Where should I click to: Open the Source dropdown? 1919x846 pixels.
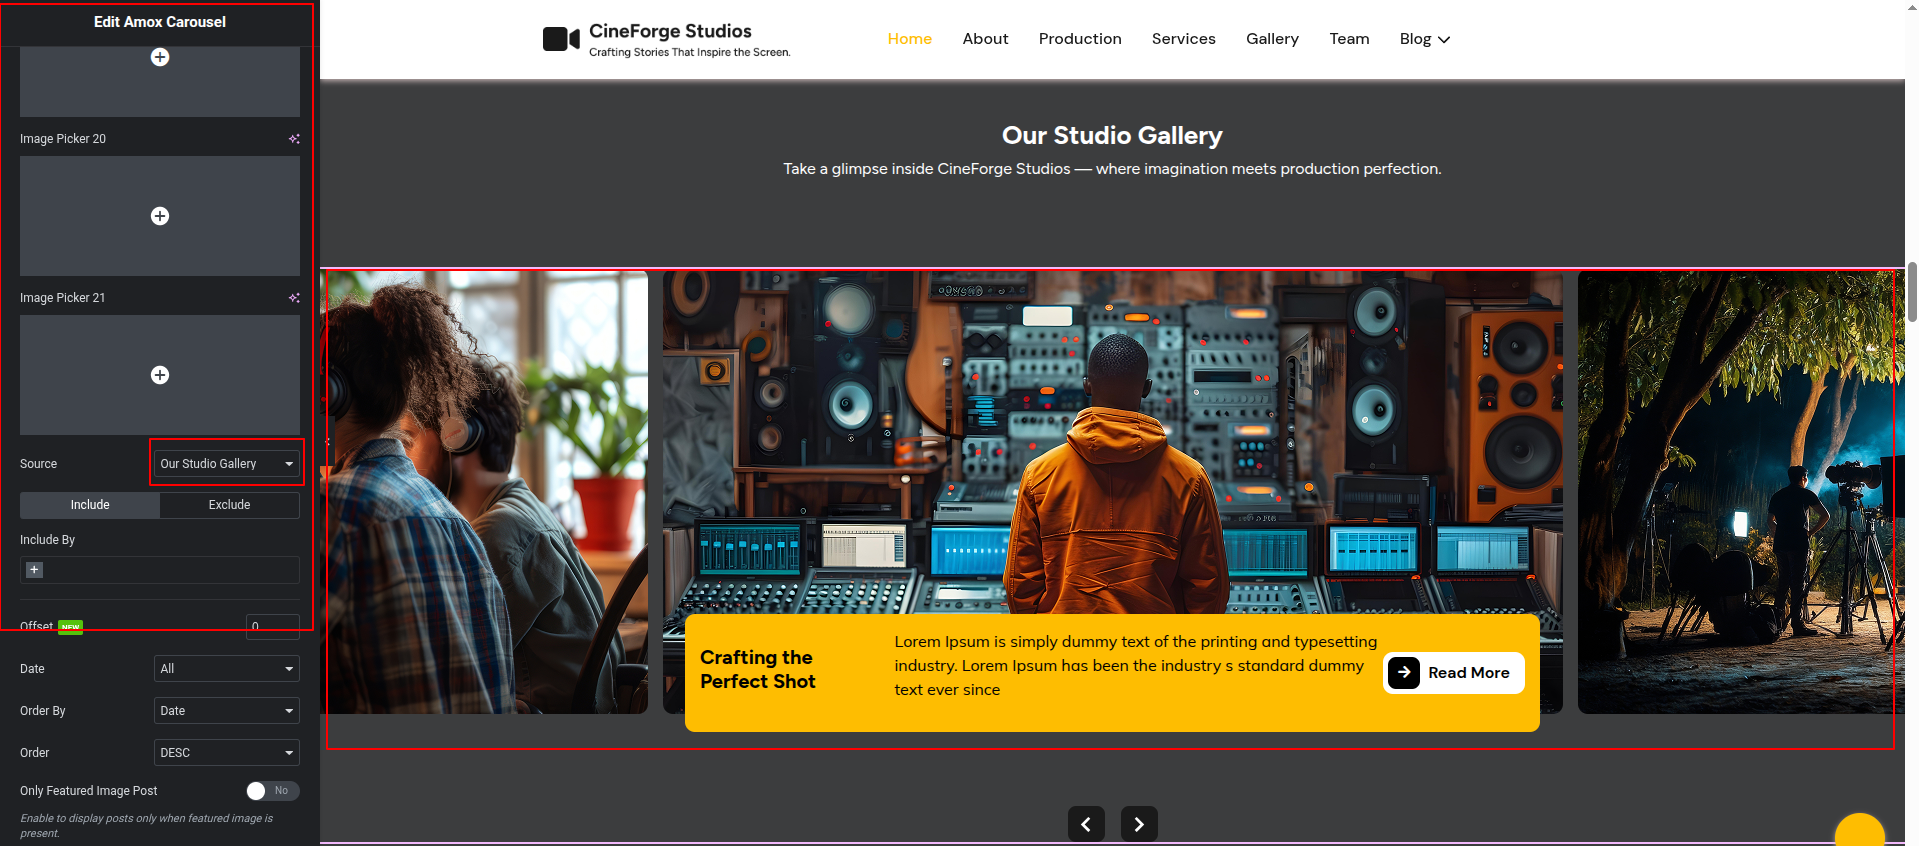click(x=227, y=464)
